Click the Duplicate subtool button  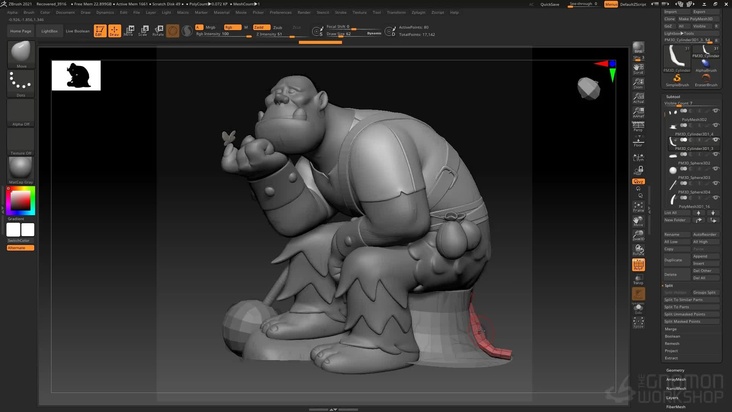tap(676, 260)
